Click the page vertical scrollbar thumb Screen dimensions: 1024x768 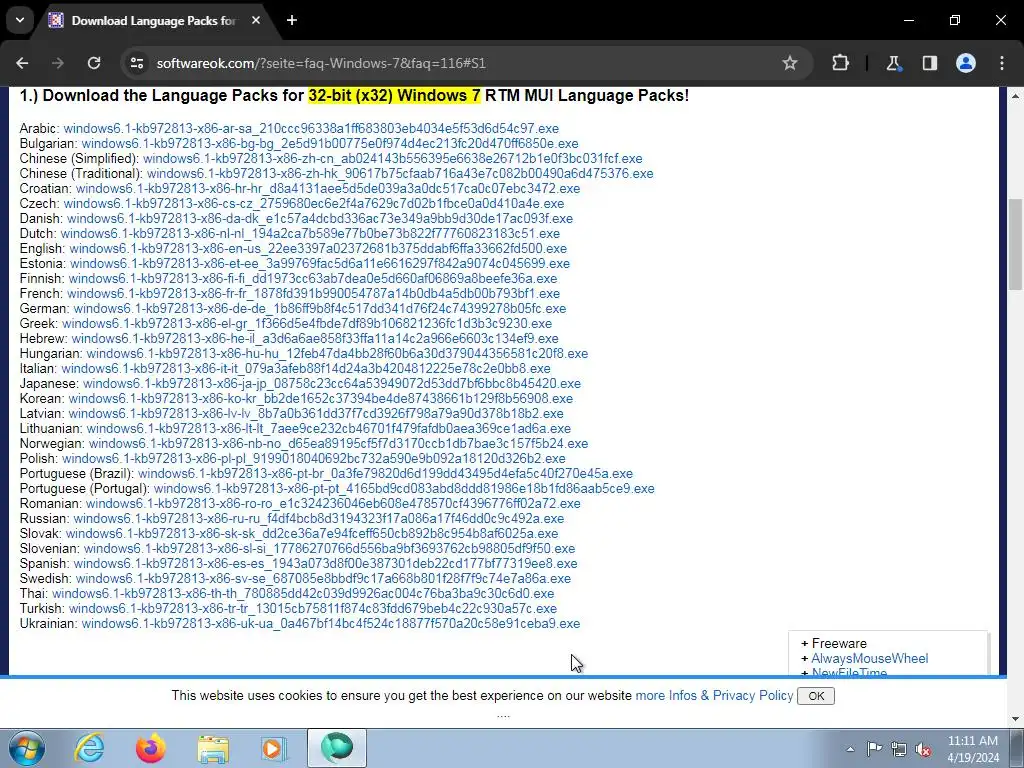pyautogui.click(x=1016, y=244)
